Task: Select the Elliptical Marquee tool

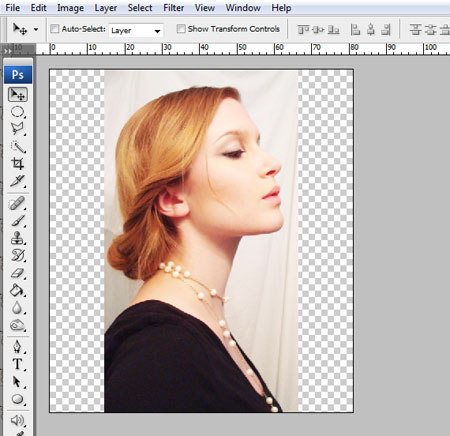Action: click(18, 112)
